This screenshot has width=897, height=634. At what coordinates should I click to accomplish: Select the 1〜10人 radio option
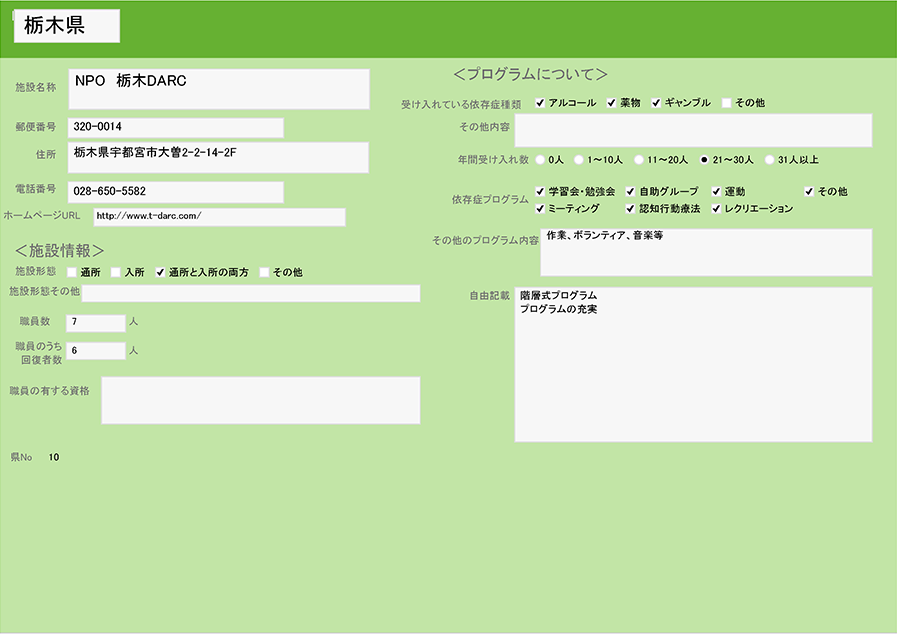pos(579,159)
